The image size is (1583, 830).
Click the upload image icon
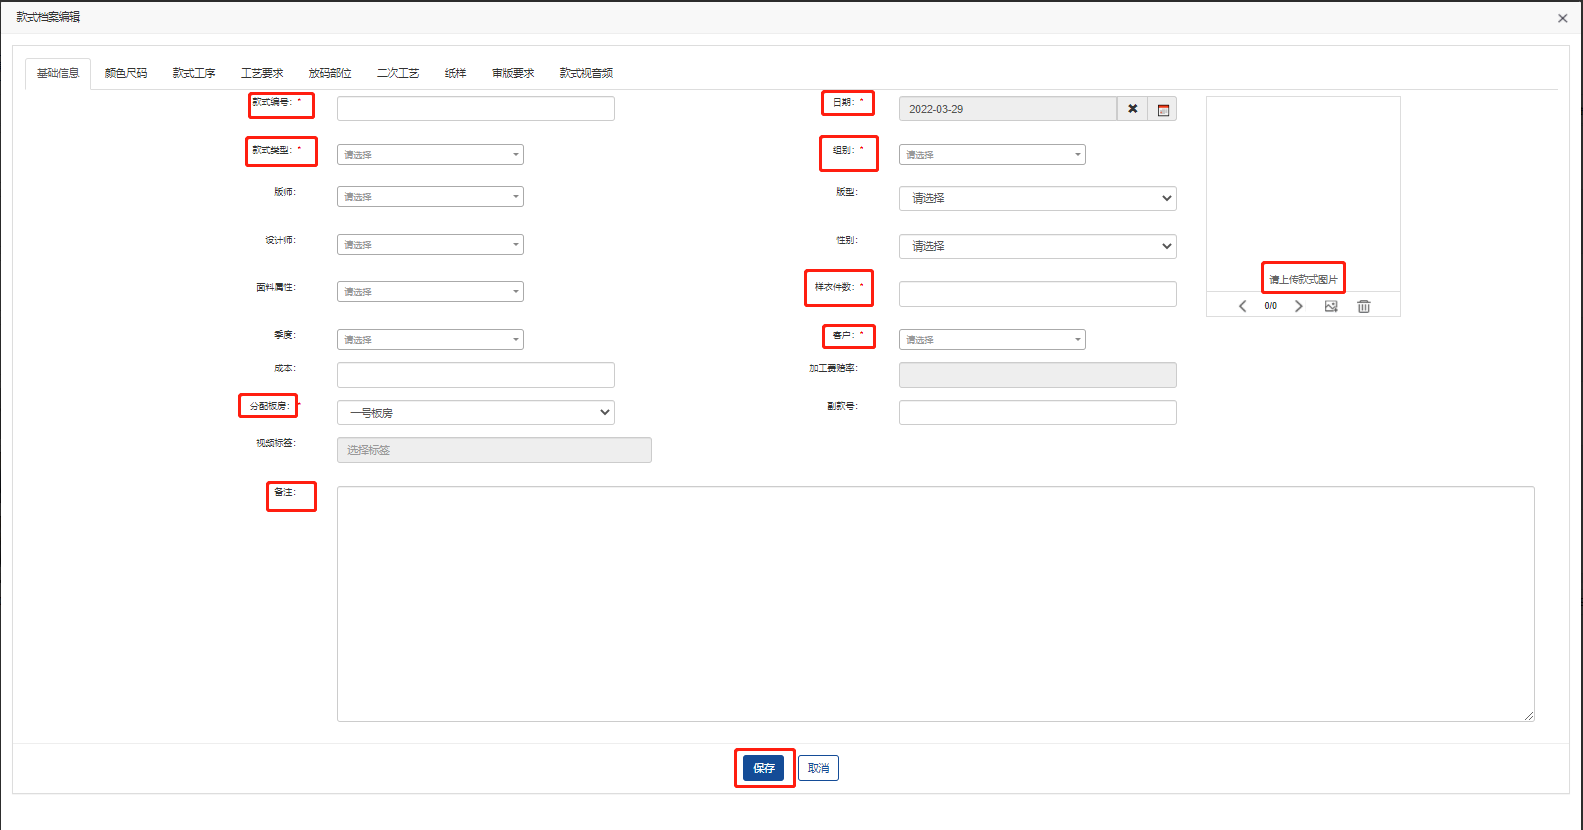coord(1331,306)
